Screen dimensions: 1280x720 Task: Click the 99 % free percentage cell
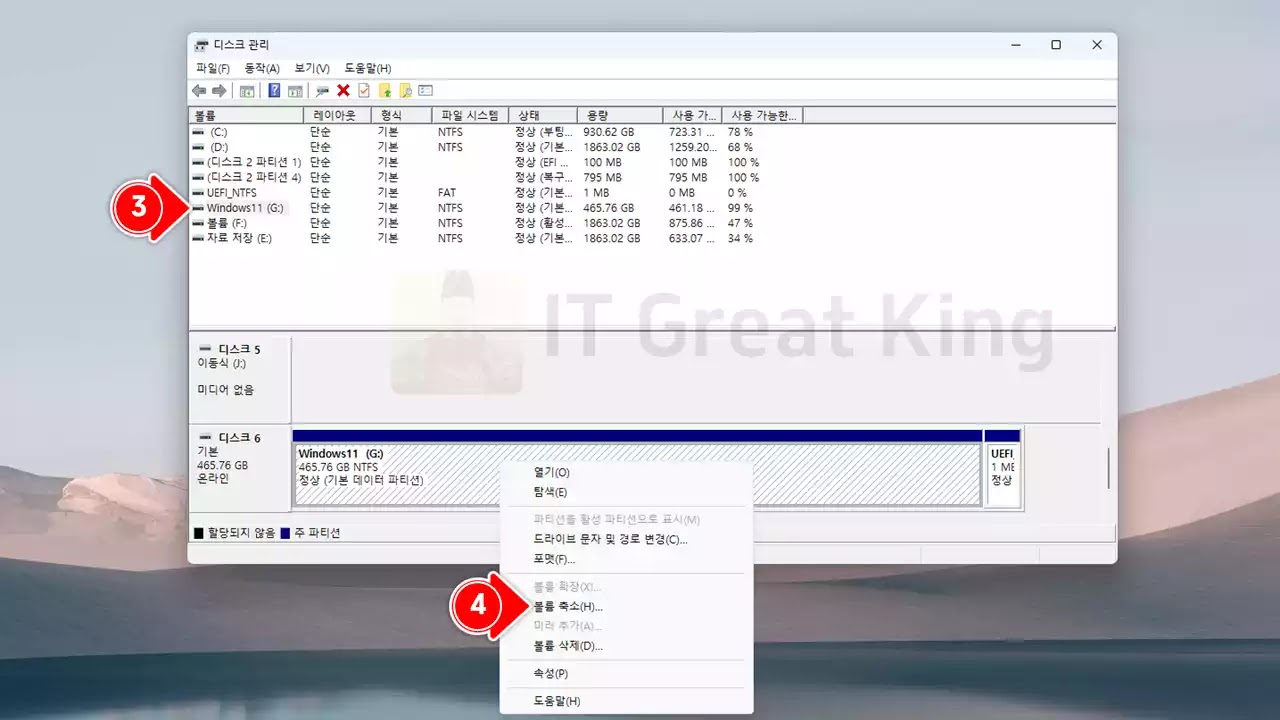click(740, 208)
